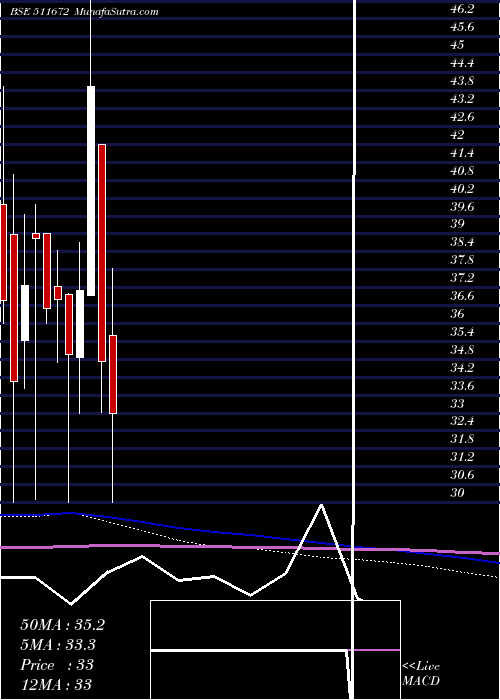Click the 40.8 price axis label
The image size is (500, 700).
[x=462, y=171]
